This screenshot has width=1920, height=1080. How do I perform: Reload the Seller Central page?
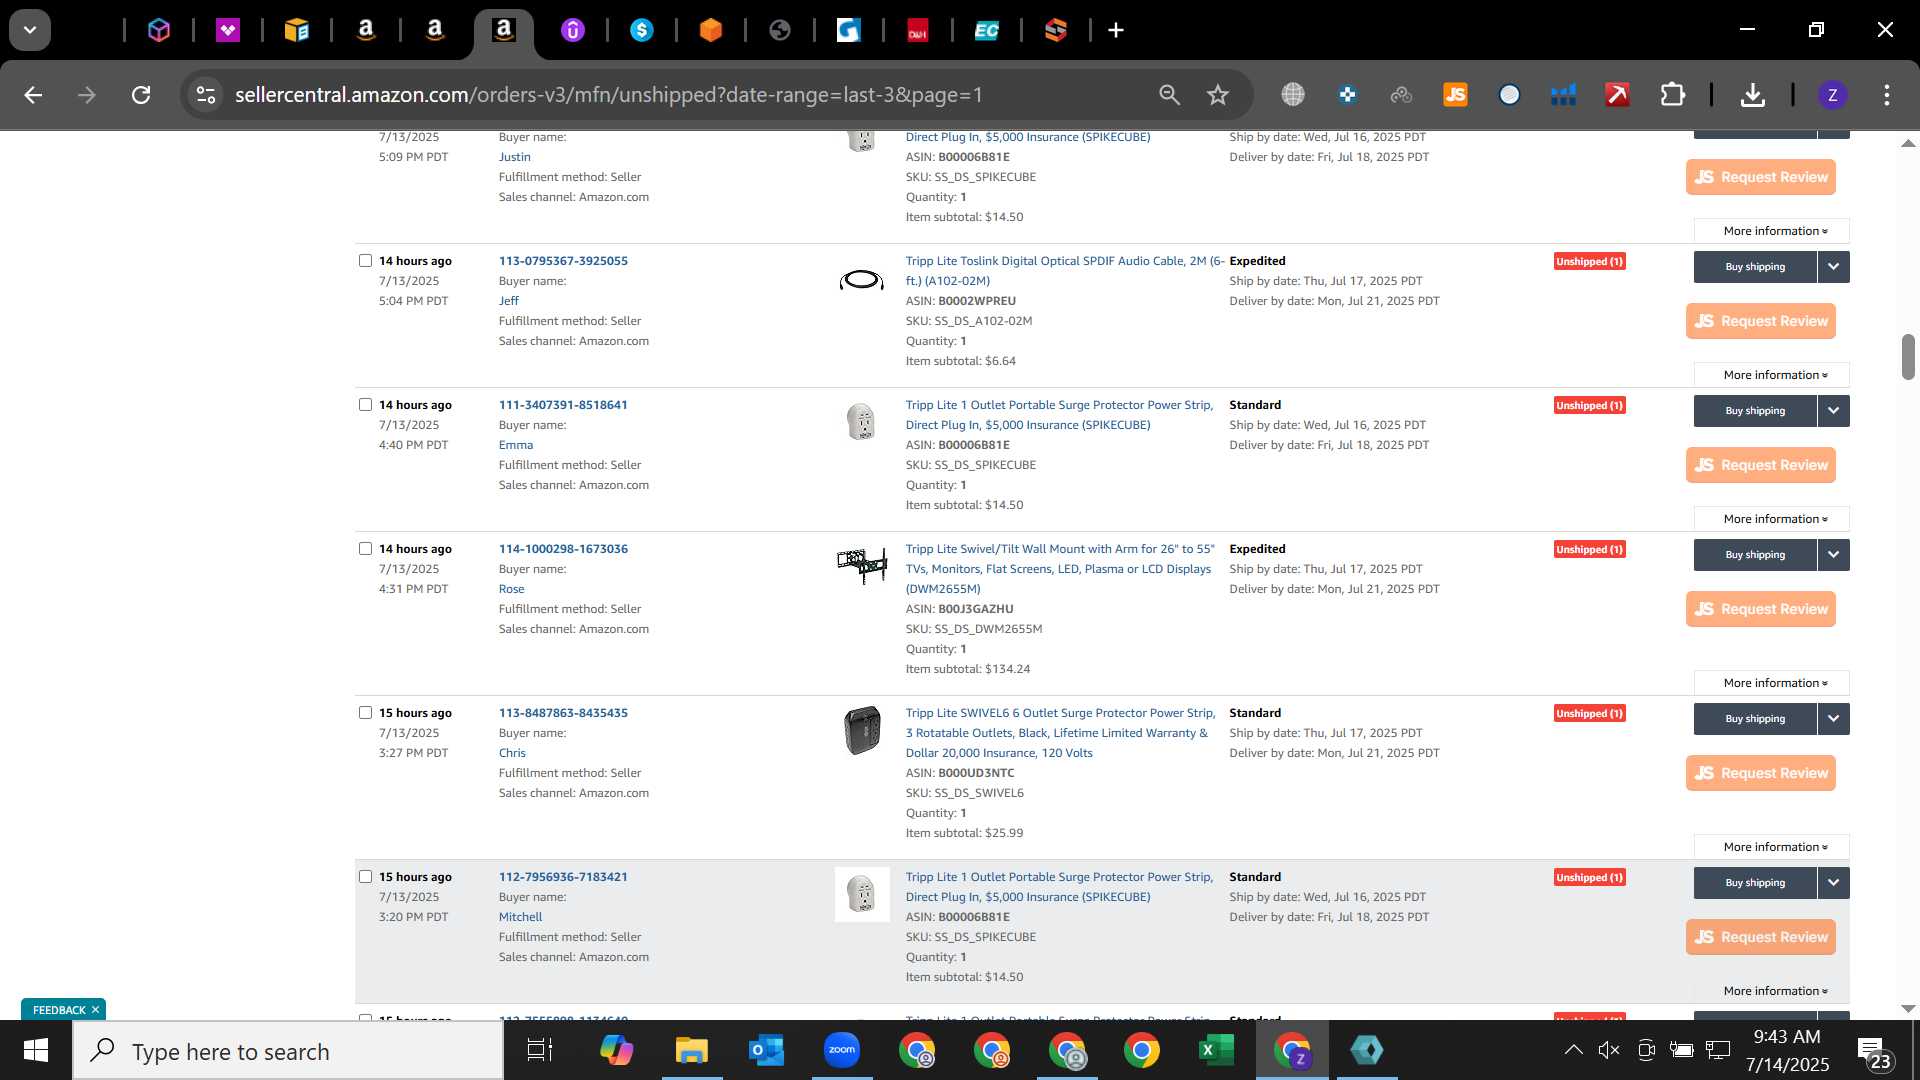(141, 95)
